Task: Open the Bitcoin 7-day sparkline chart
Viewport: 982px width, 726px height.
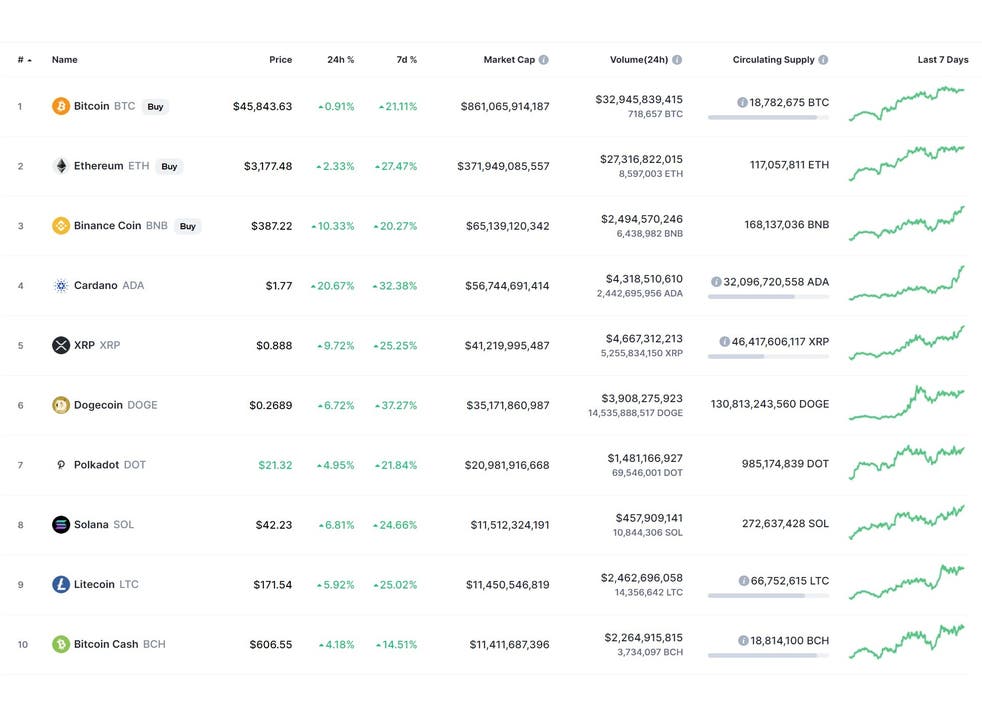Action: 907,104
